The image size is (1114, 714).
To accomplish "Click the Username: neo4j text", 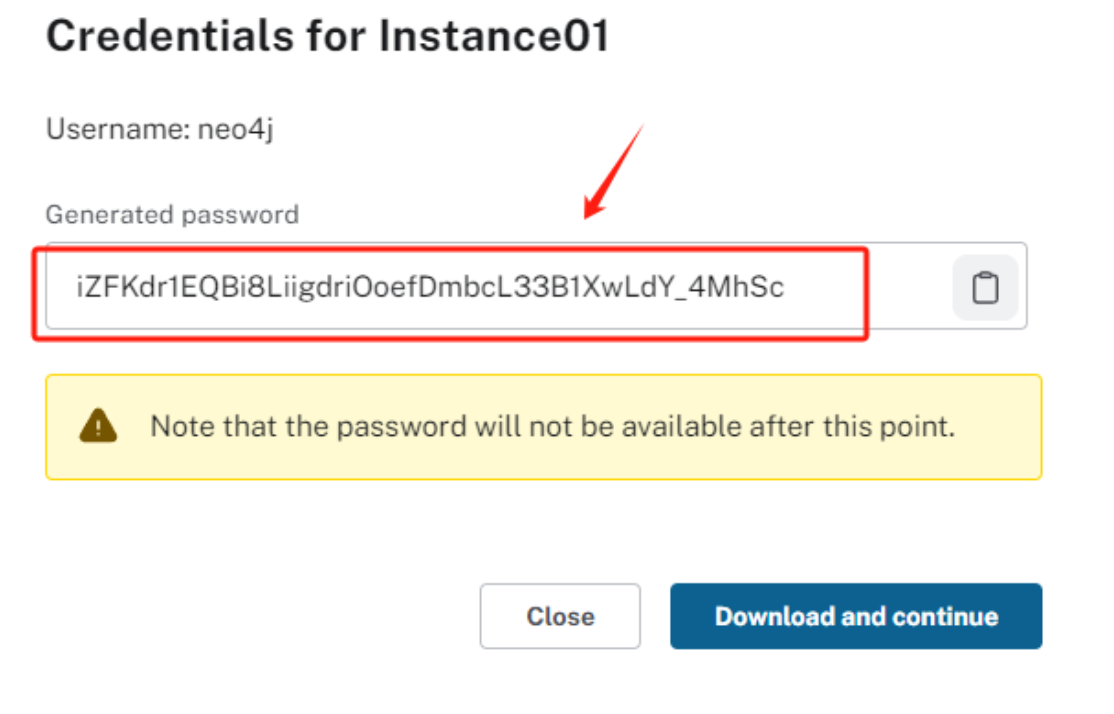I will click(159, 129).
